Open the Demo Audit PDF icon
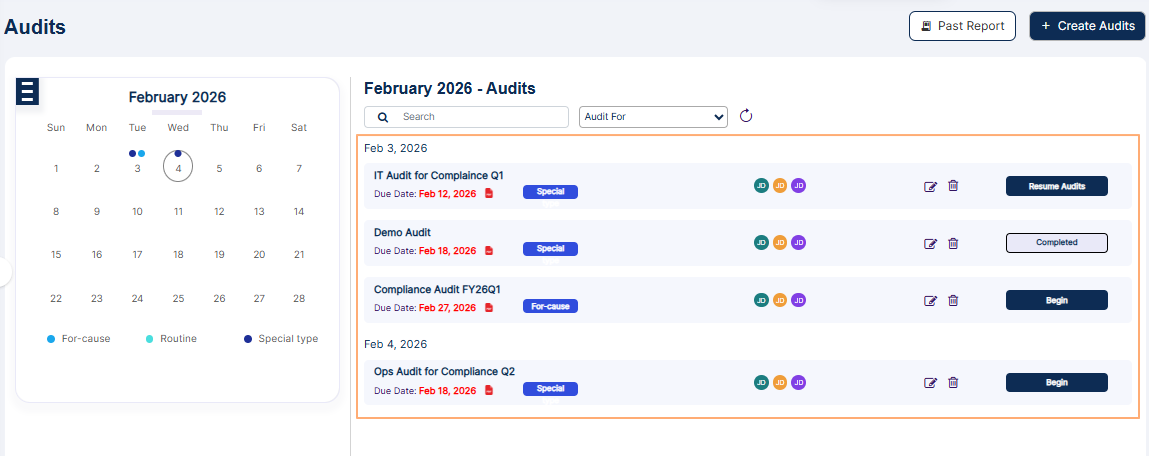 [489, 251]
